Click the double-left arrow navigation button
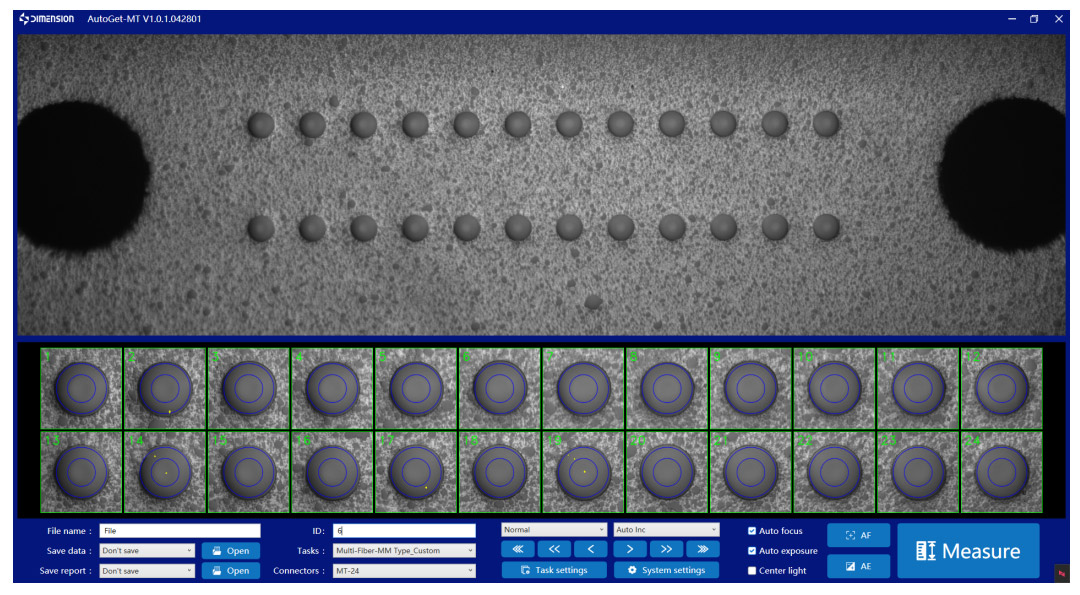This screenshot has width=1080, height=595. coord(554,550)
